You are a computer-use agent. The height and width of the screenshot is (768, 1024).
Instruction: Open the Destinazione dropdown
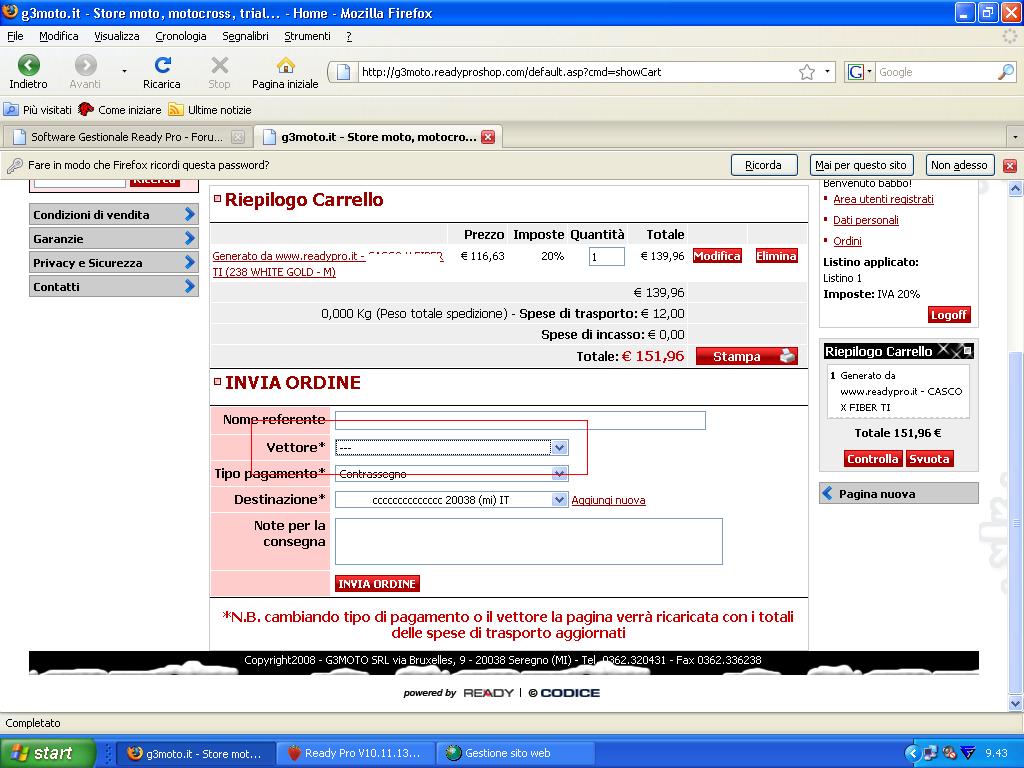(x=452, y=500)
